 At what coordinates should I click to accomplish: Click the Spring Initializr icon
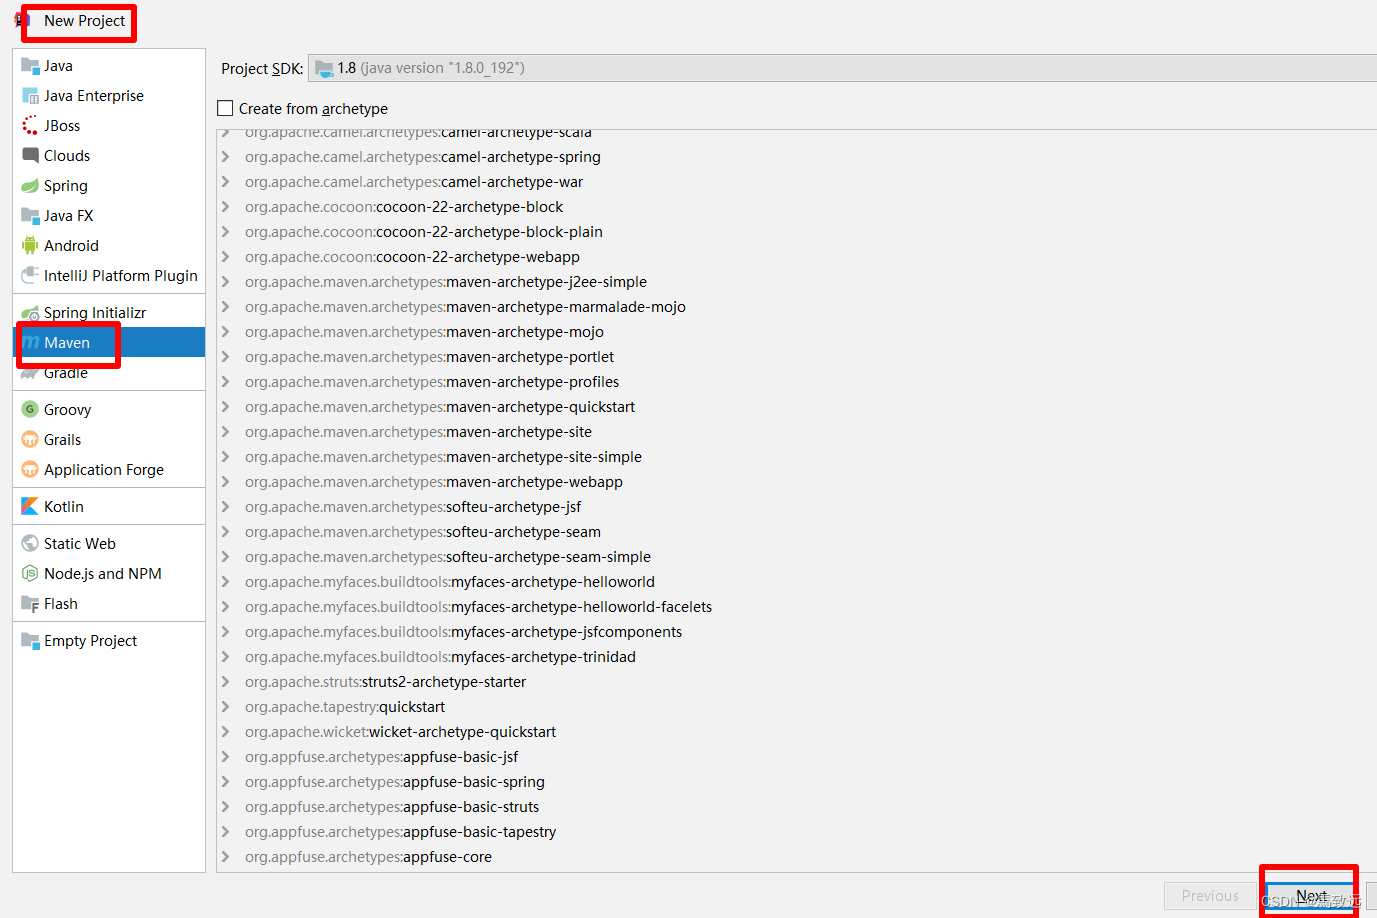pyautogui.click(x=30, y=313)
